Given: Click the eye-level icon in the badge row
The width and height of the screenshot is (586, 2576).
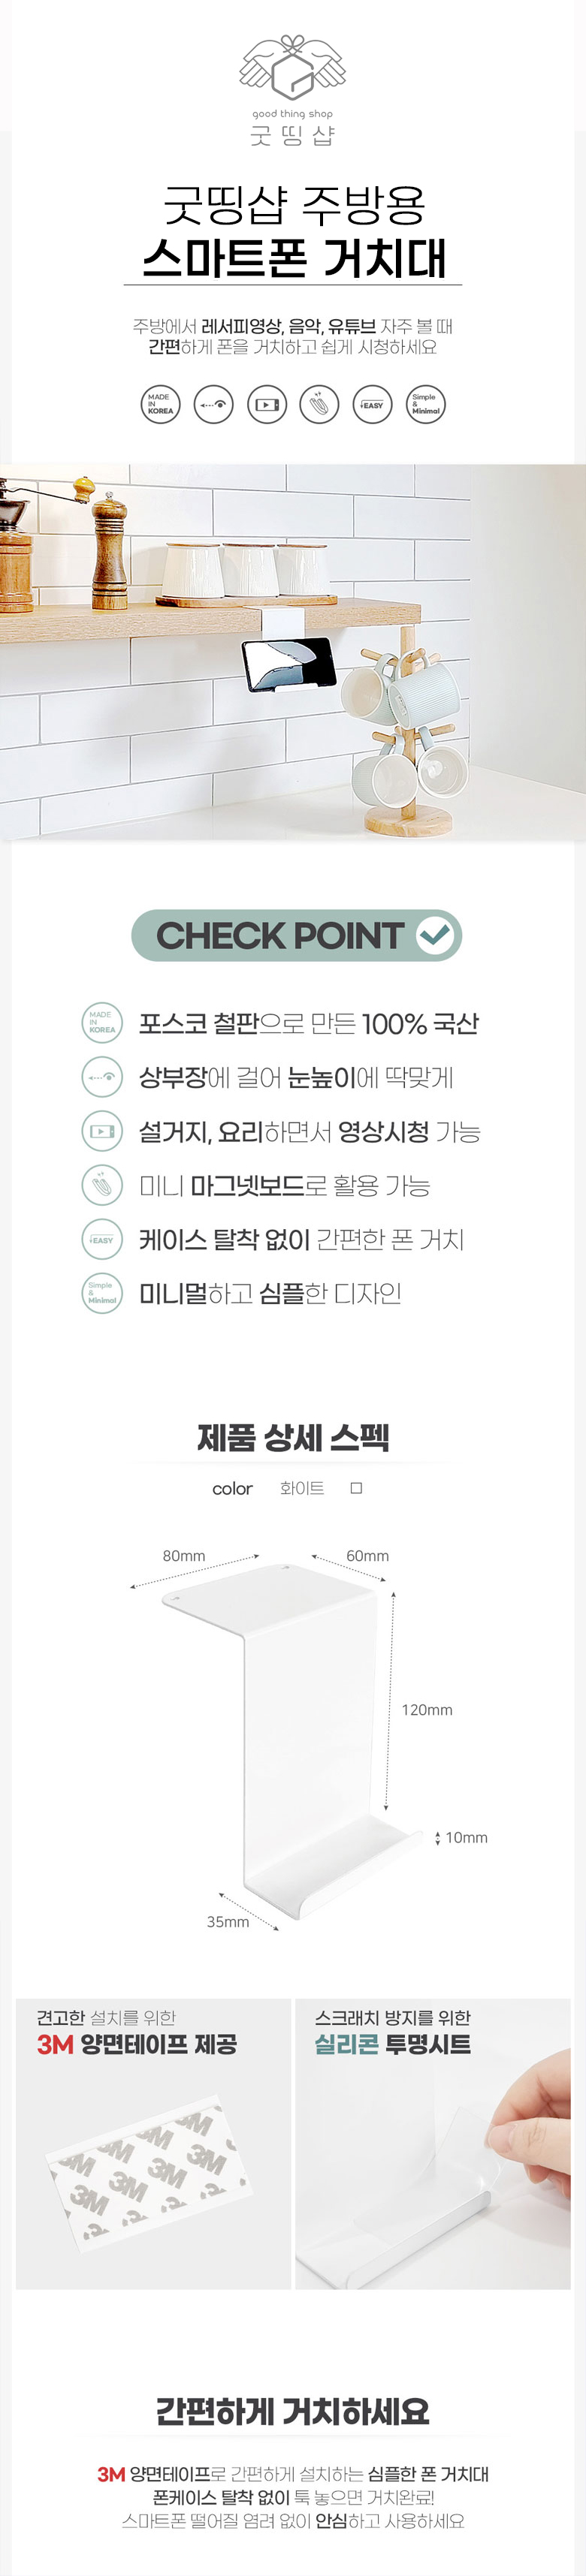Looking at the screenshot, I should (x=213, y=404).
